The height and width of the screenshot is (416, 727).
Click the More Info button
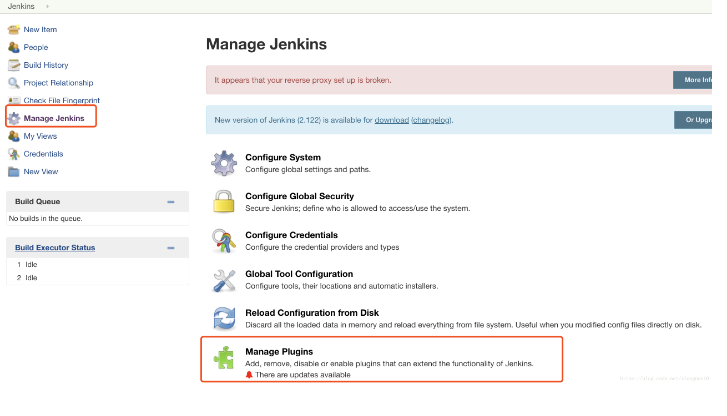pos(693,80)
